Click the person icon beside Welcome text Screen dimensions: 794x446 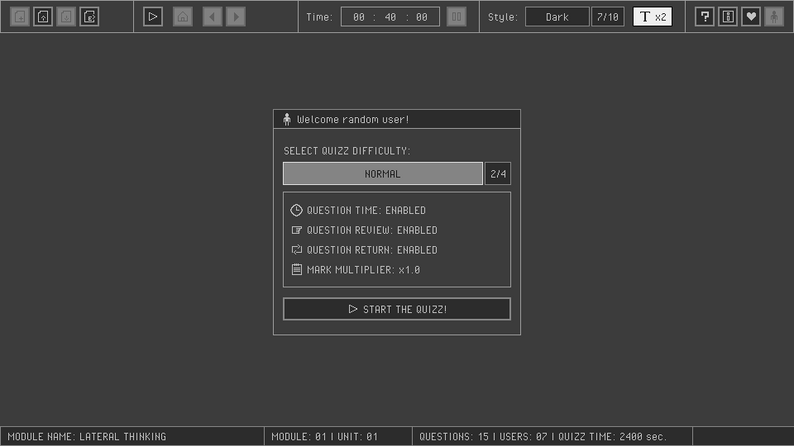[x=287, y=119]
